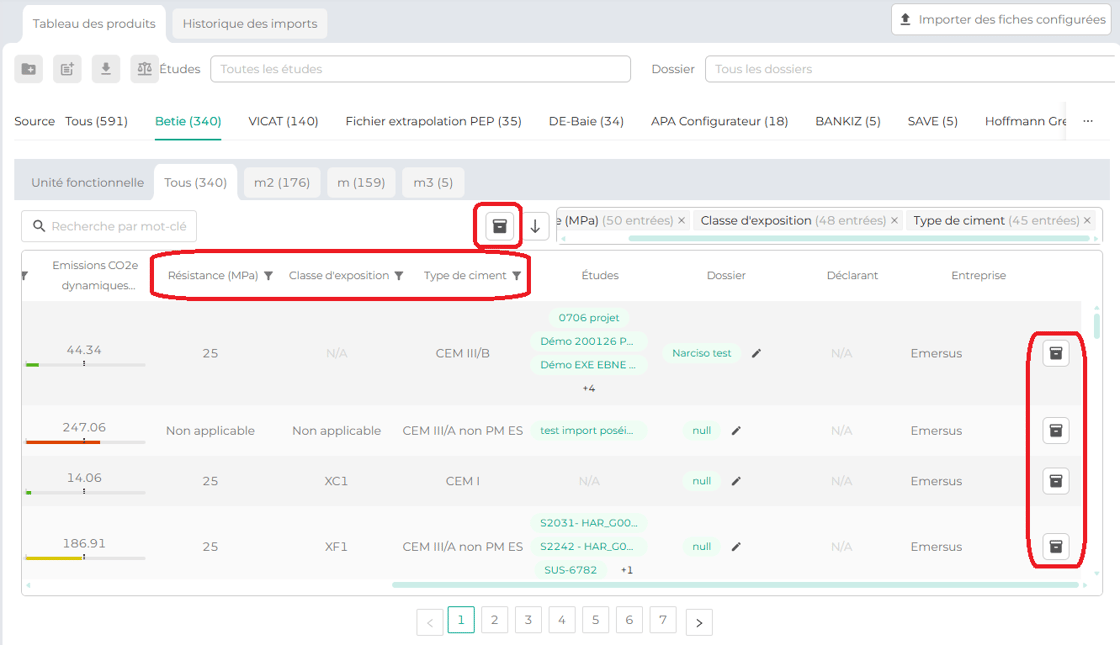Select the Fichier extrapolation PEP (35) source
Screen dimensions: 1120x645
pos(434,121)
